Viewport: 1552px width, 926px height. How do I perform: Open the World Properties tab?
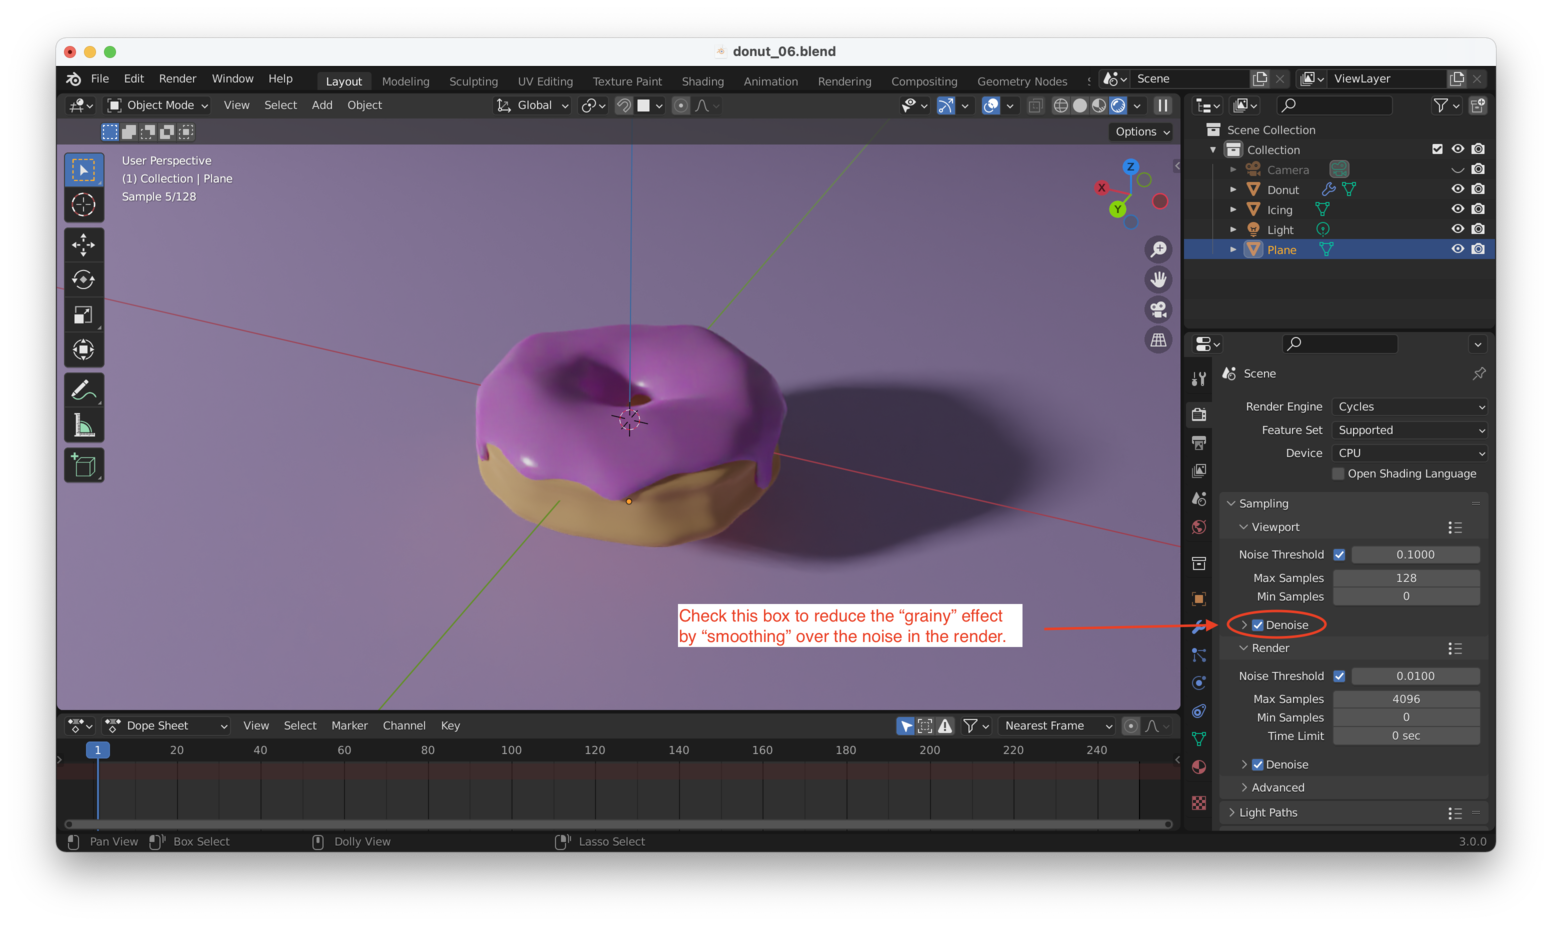(x=1198, y=526)
